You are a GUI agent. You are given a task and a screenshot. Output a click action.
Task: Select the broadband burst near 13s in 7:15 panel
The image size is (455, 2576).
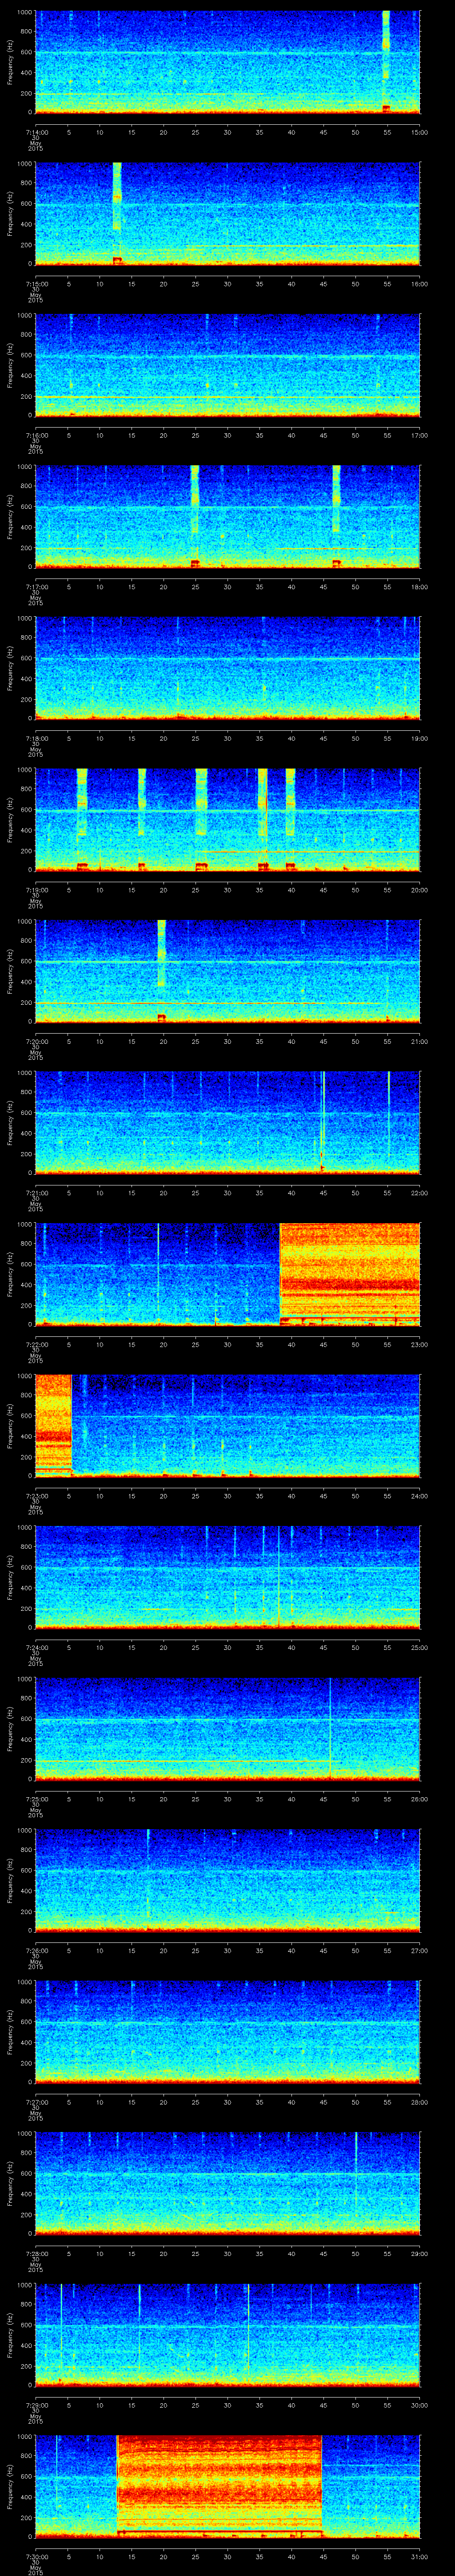click(117, 213)
